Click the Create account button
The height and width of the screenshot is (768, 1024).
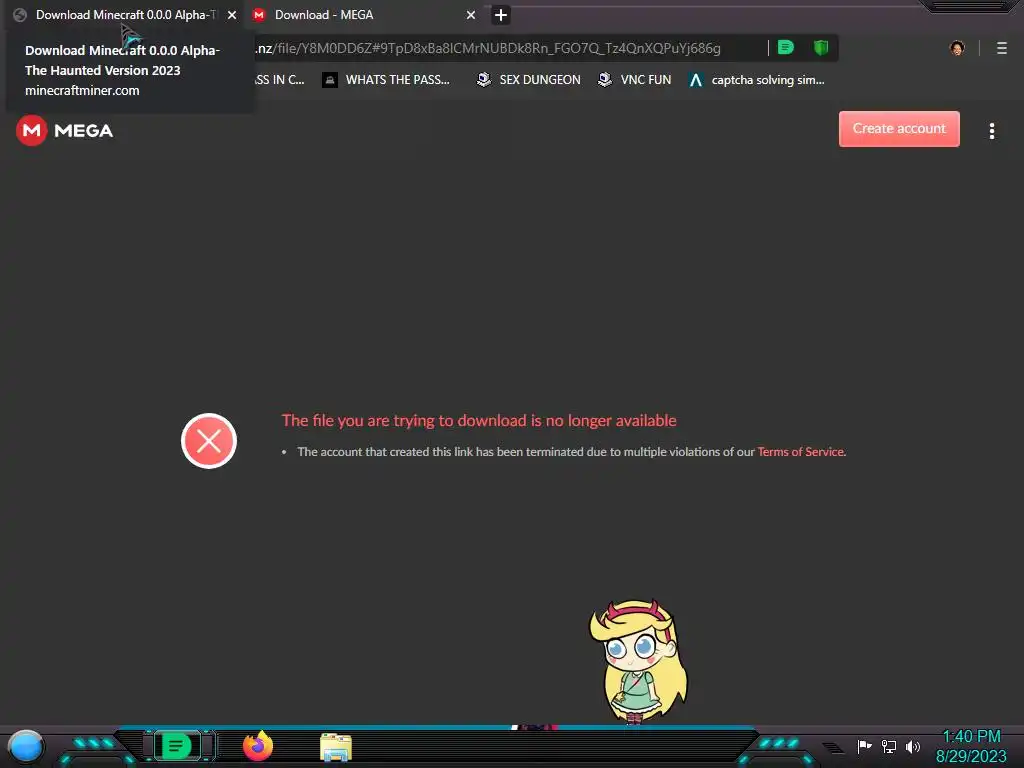(899, 129)
